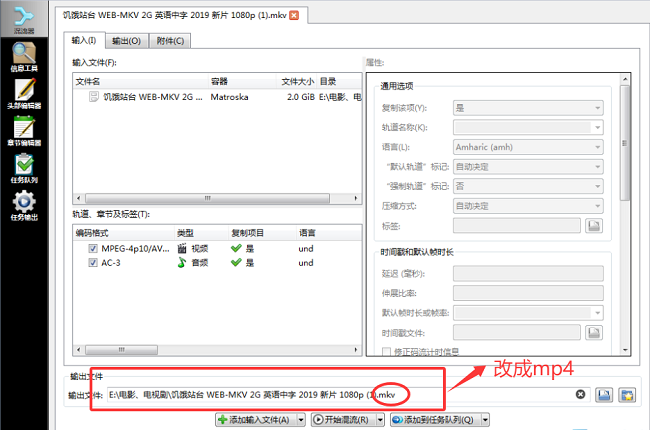Screen dimensions: 650x430
Task: Switch to the Input (输入) tab
Action: [84, 40]
